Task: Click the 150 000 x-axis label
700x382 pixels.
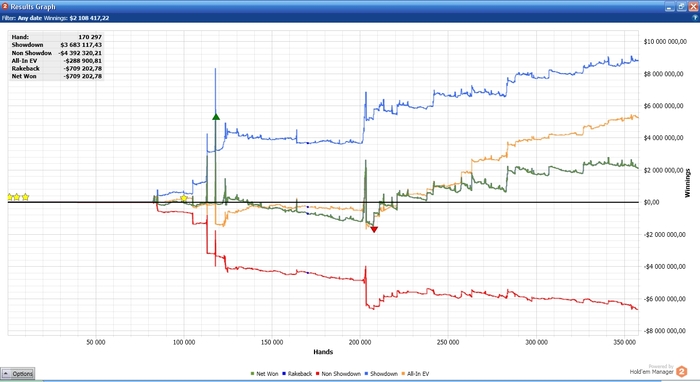Action: (272, 342)
